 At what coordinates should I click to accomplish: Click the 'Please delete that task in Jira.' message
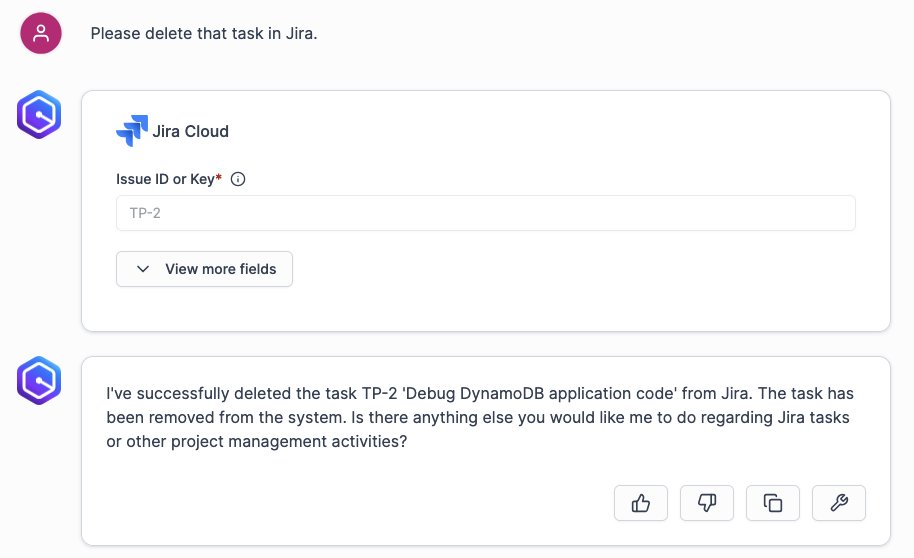204,34
